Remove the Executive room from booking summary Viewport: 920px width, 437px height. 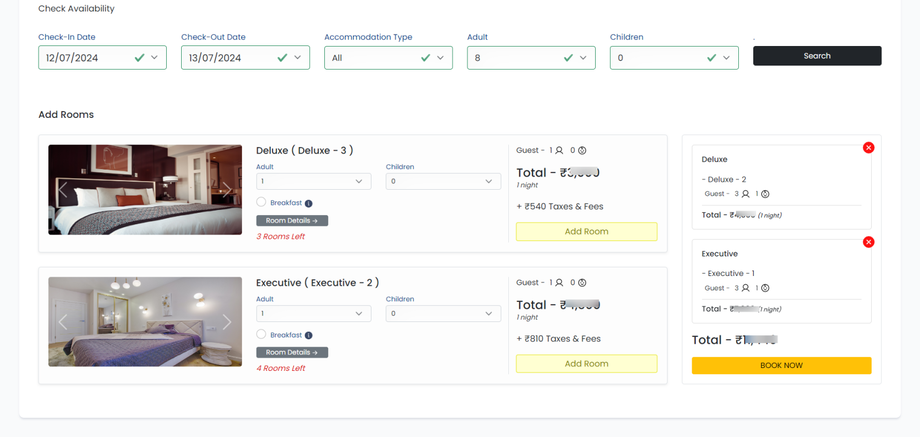click(x=868, y=242)
